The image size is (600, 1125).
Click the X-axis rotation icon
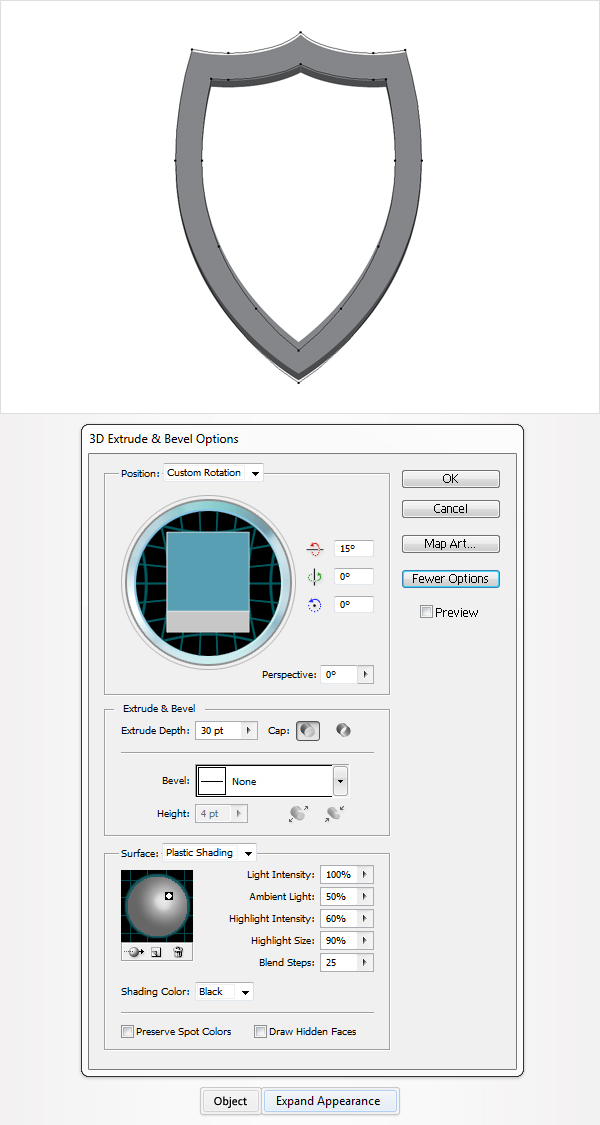pyautogui.click(x=314, y=549)
